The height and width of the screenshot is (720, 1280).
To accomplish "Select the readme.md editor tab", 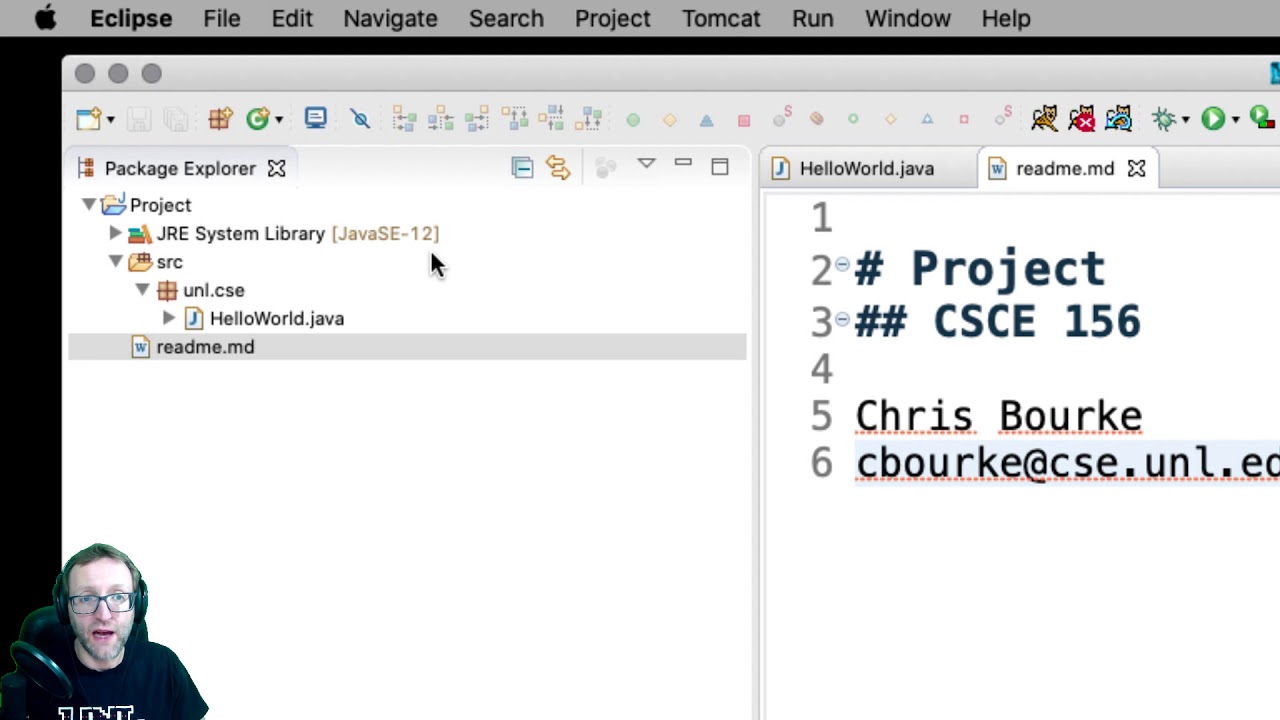I will pos(1065,168).
